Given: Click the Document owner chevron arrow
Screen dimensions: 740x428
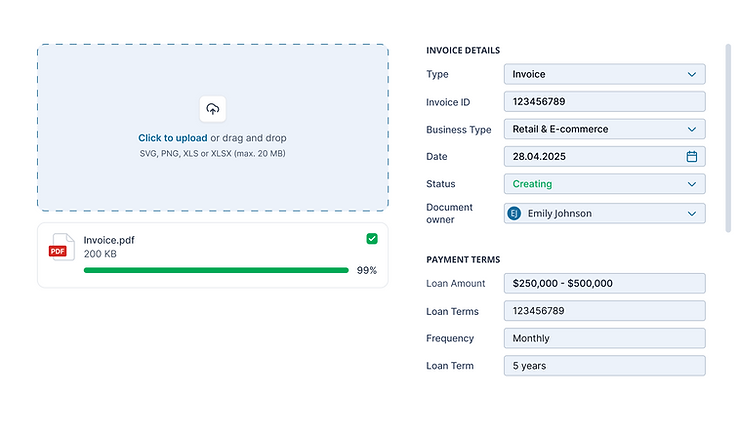Looking at the screenshot, I should pyautogui.click(x=691, y=214).
